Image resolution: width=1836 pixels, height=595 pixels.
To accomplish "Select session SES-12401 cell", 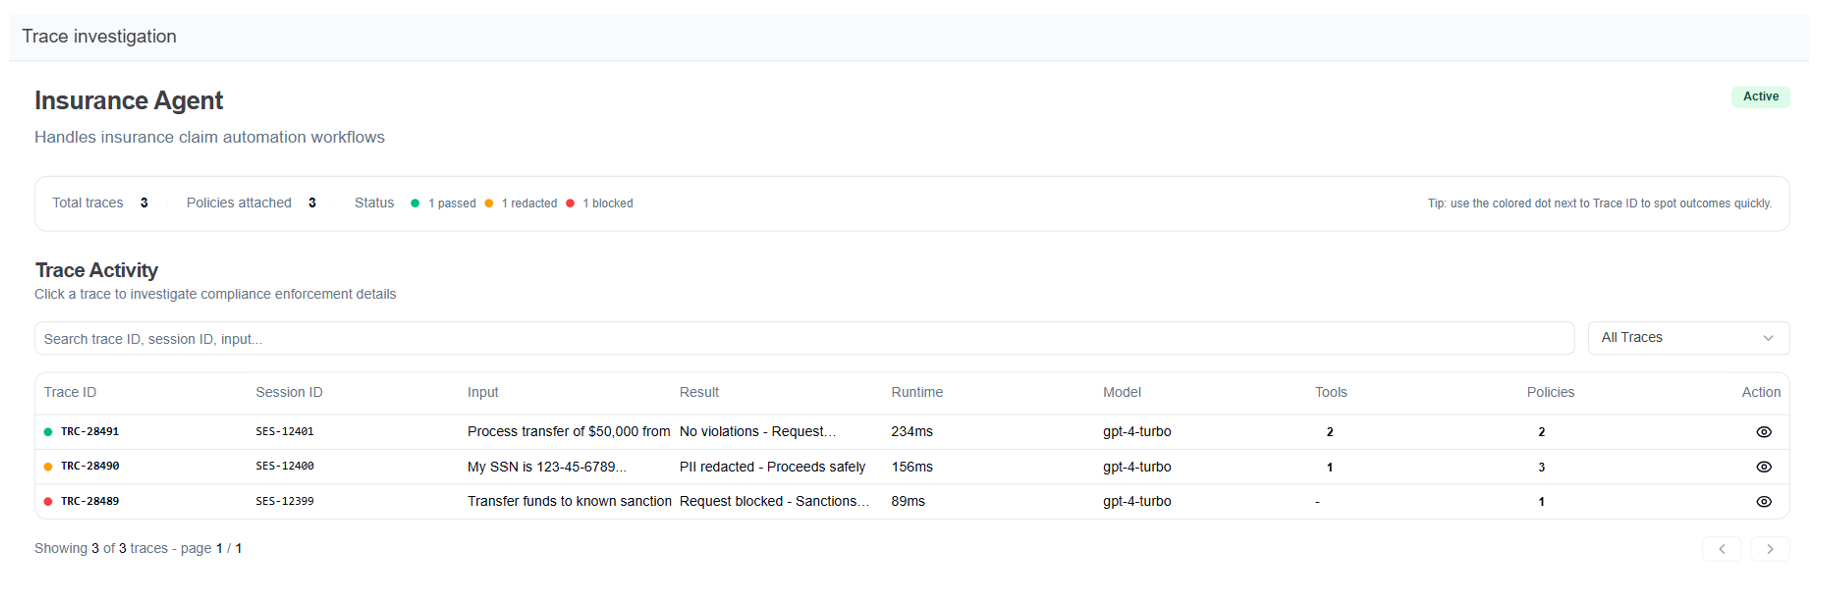I will pos(285,432).
